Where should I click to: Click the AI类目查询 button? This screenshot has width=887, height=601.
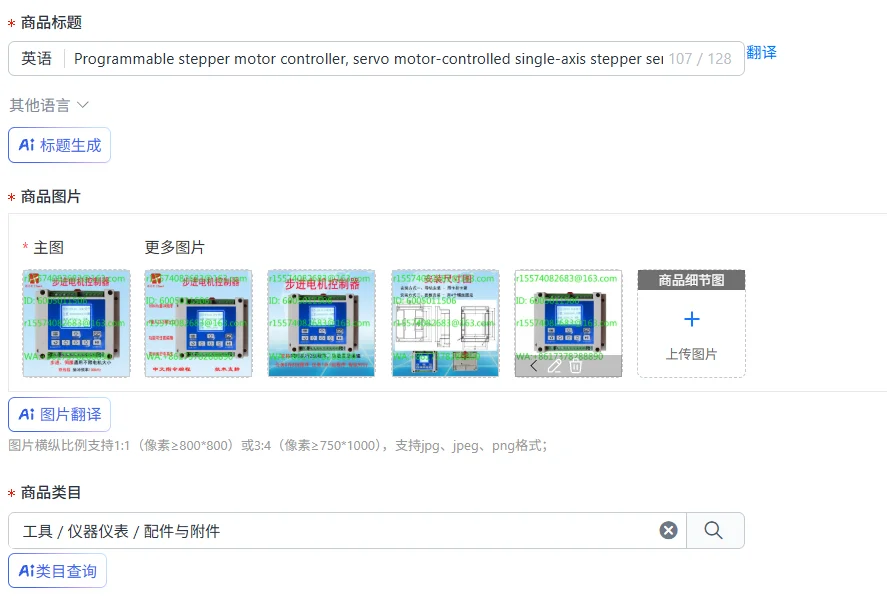(x=57, y=571)
